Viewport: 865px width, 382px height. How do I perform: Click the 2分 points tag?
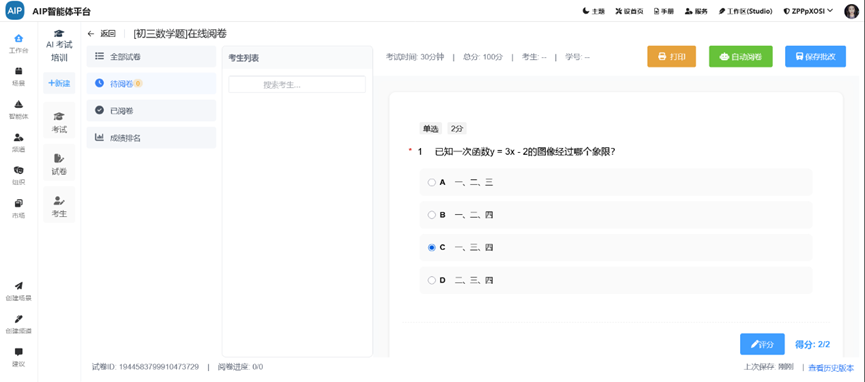(x=457, y=129)
